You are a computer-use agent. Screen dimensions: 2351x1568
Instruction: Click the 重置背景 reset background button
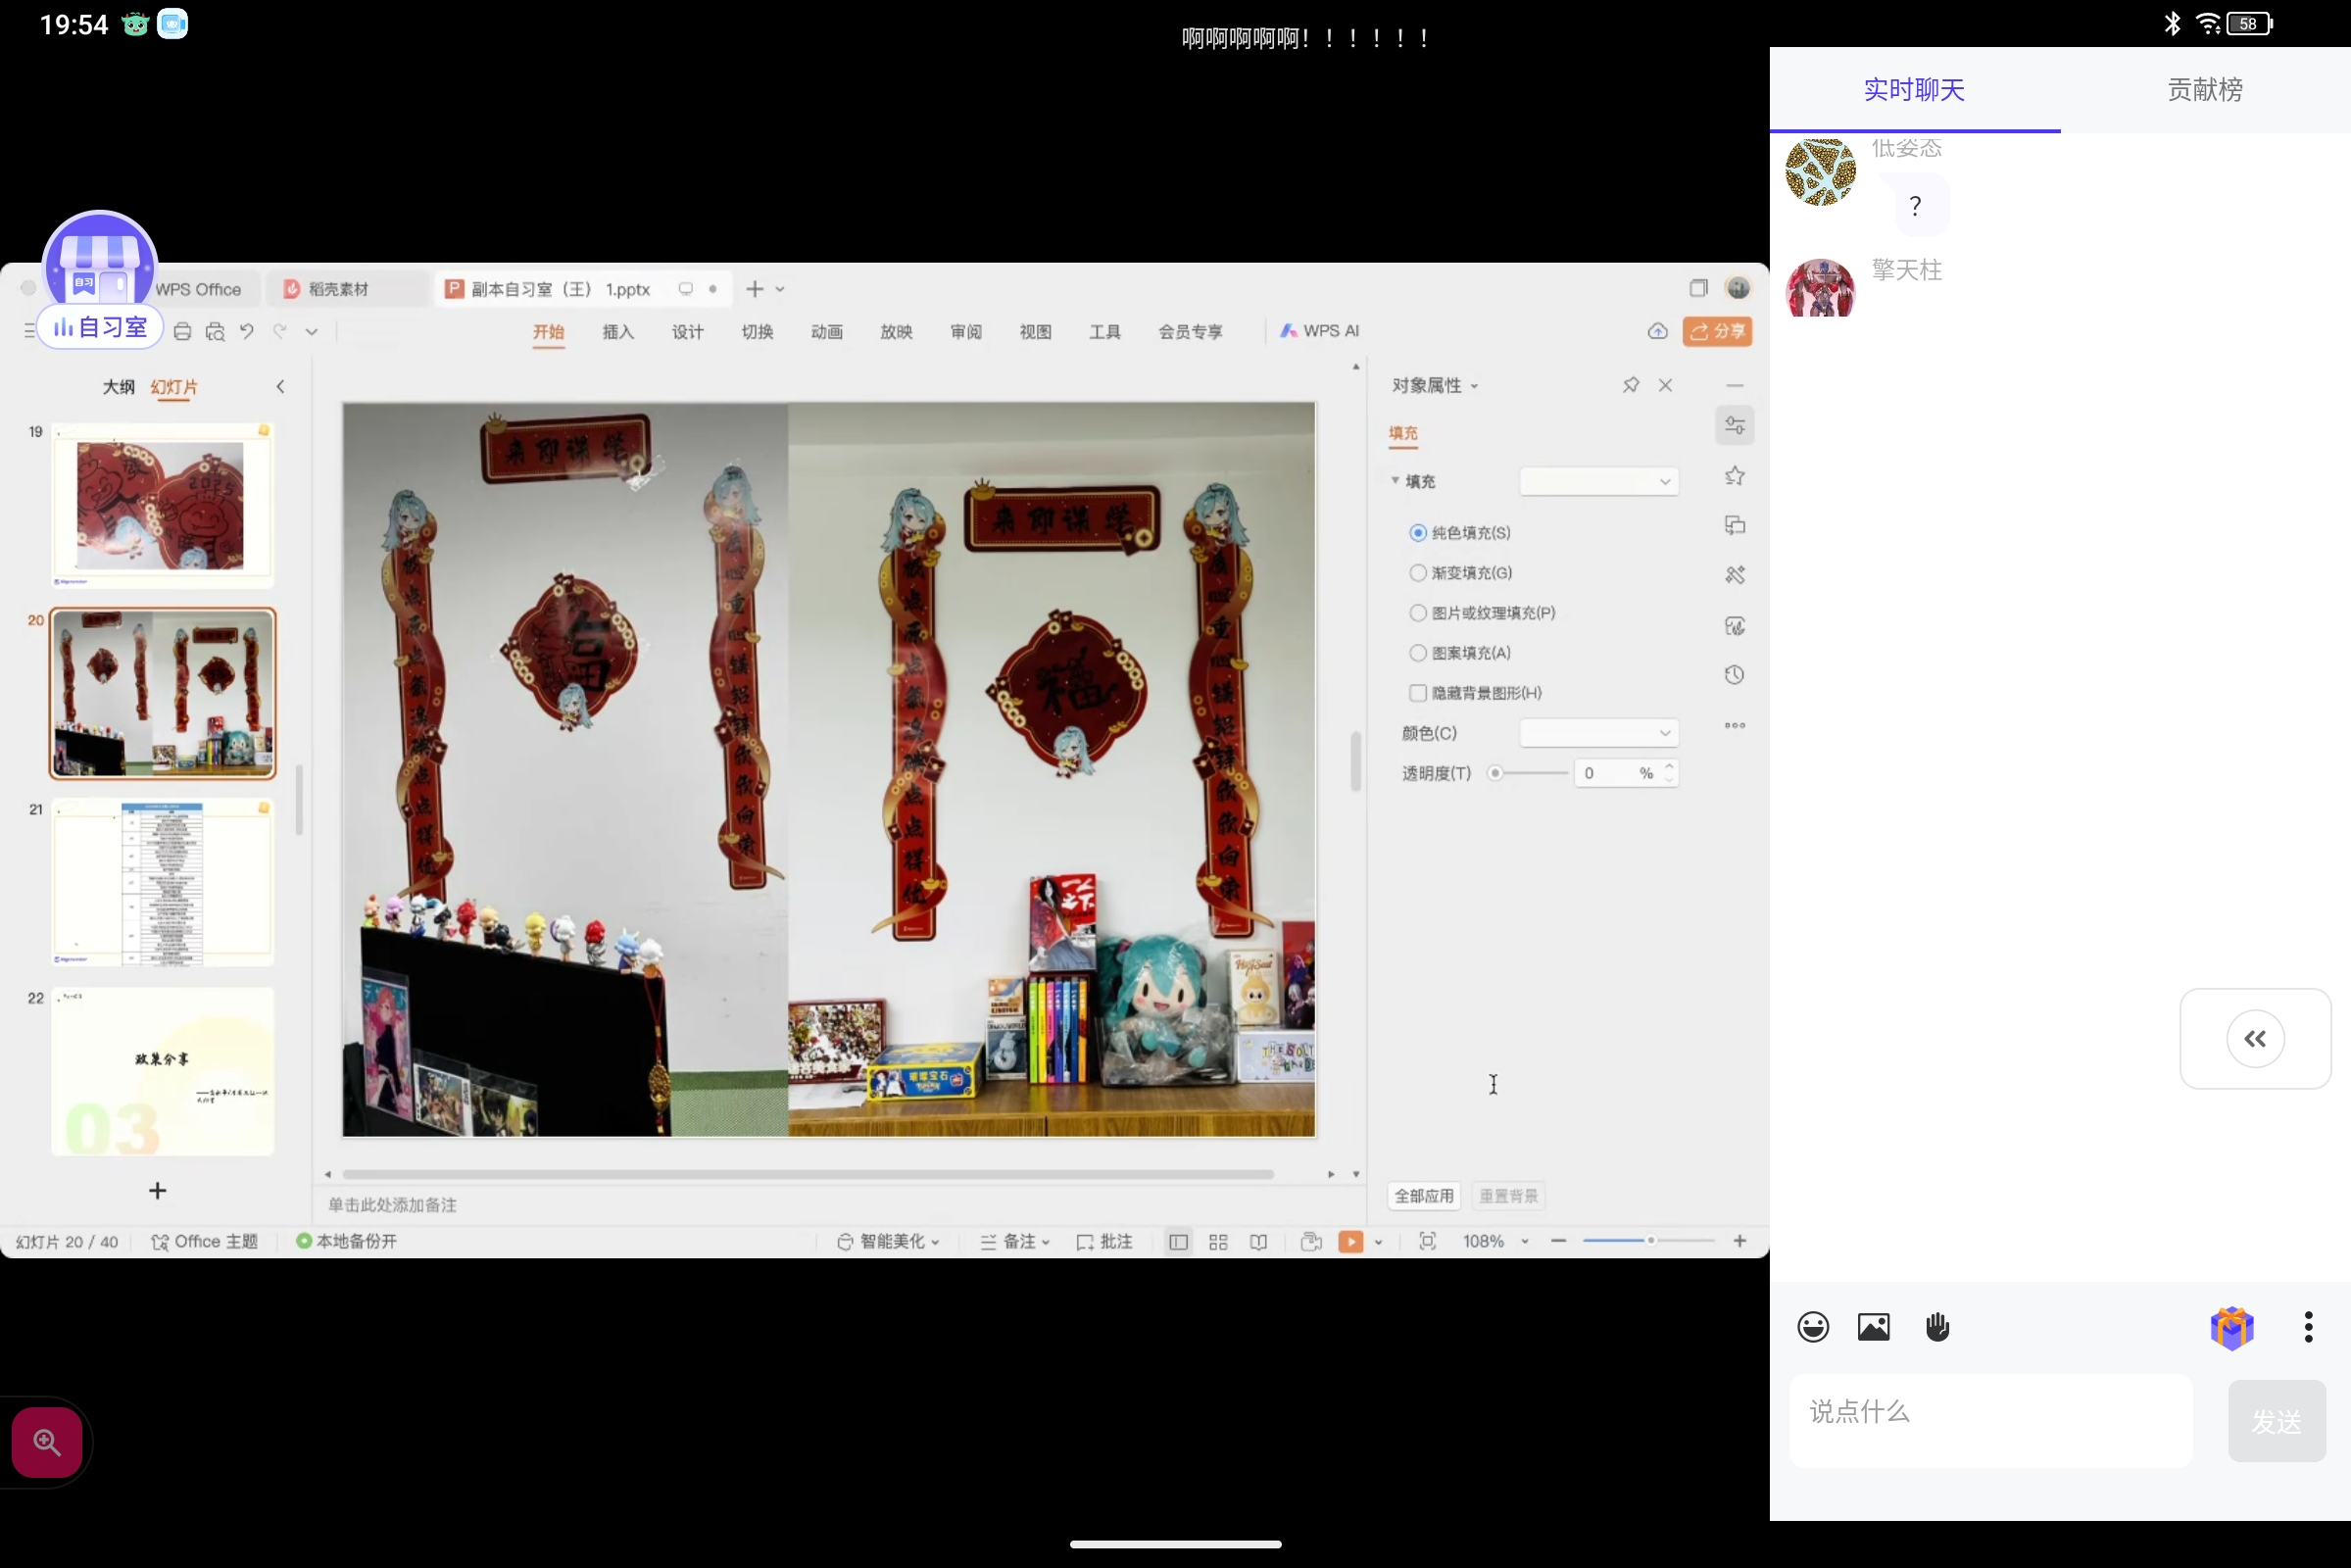(1508, 1196)
